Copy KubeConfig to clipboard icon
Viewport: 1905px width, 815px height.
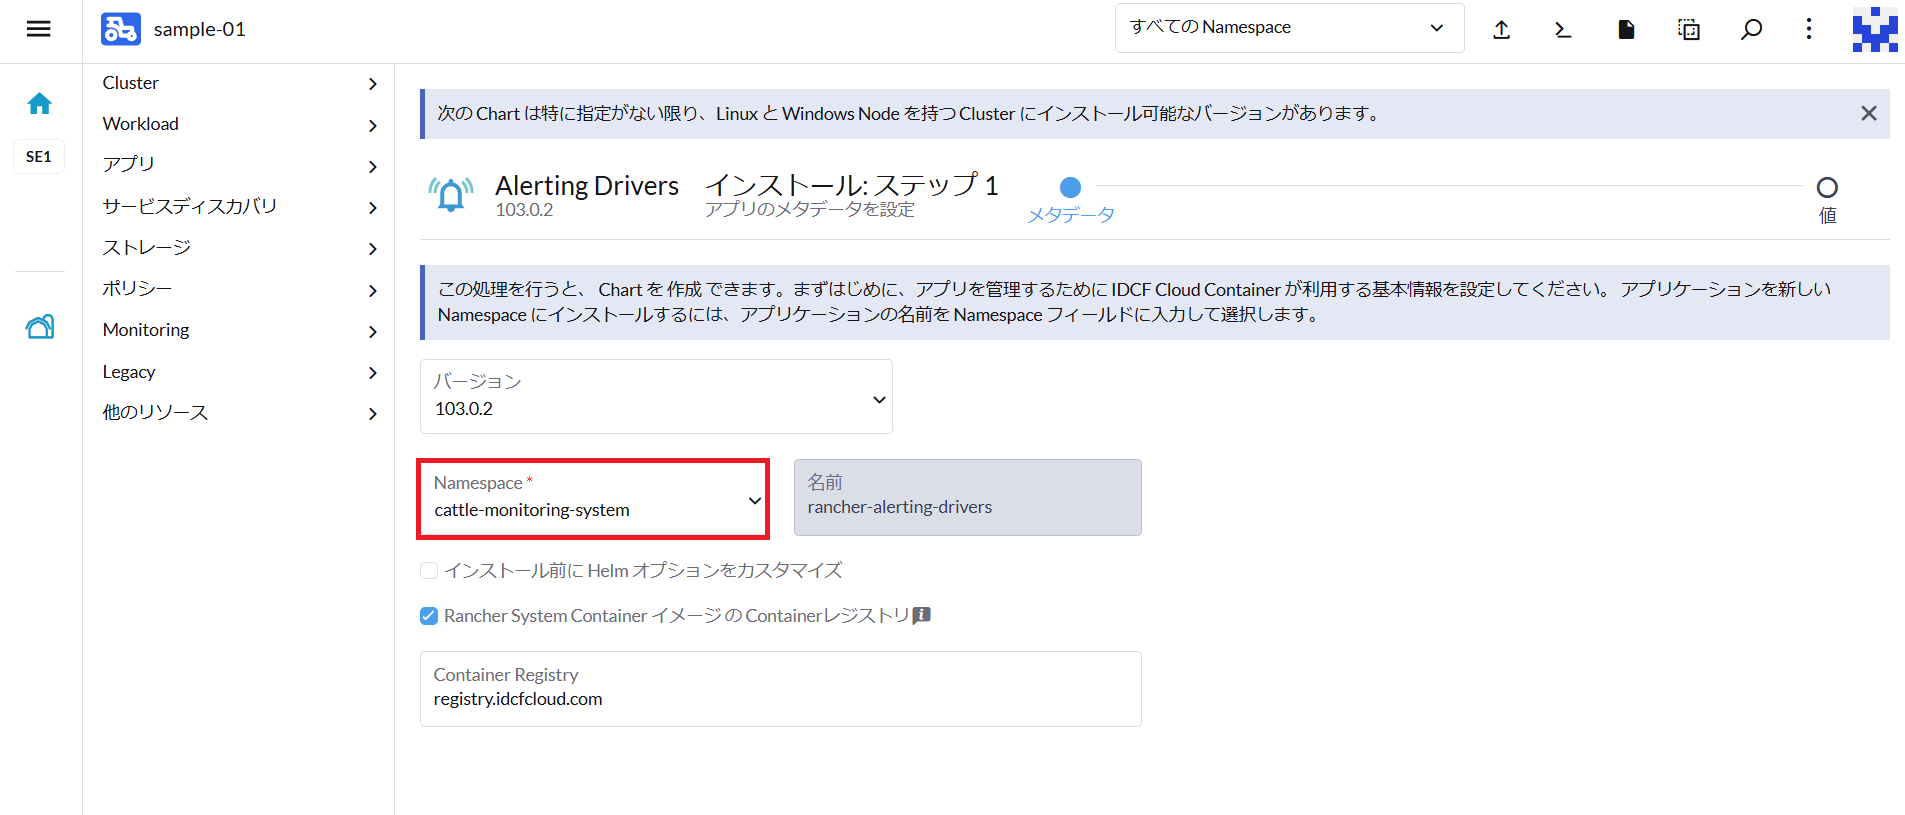1688,30
